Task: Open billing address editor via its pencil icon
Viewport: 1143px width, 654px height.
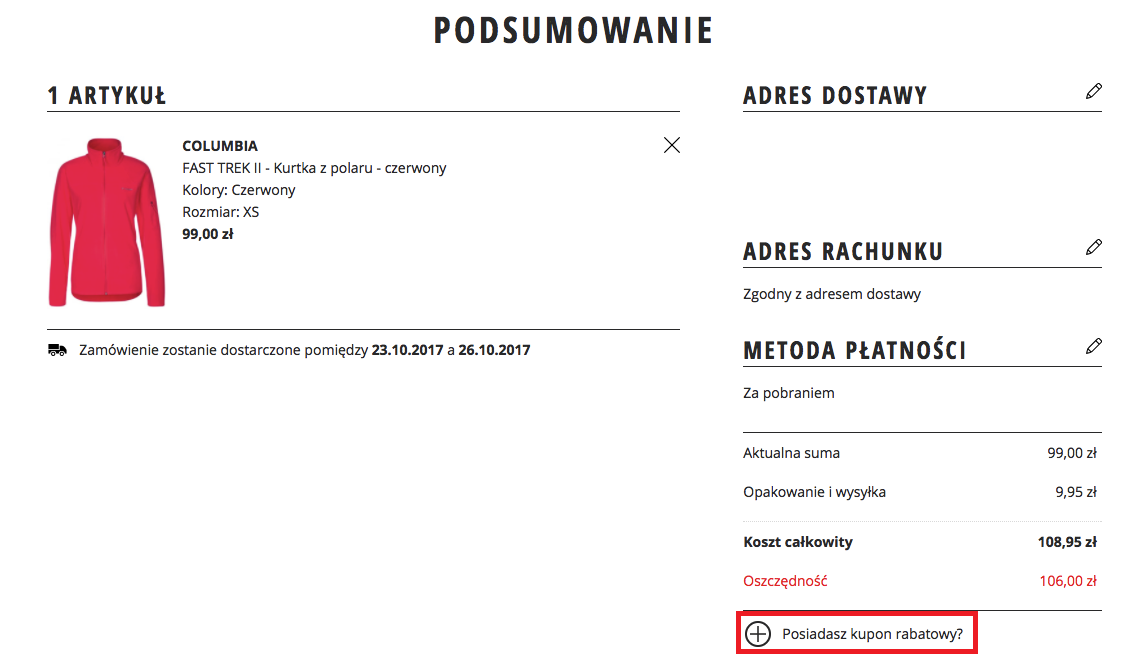Action: [x=1095, y=246]
